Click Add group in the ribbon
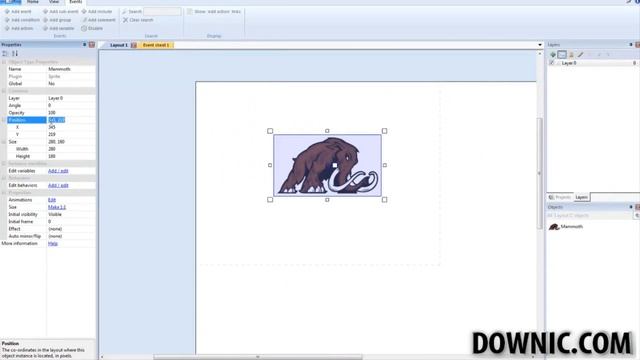This screenshot has height=360, width=640. pyautogui.click(x=57, y=20)
